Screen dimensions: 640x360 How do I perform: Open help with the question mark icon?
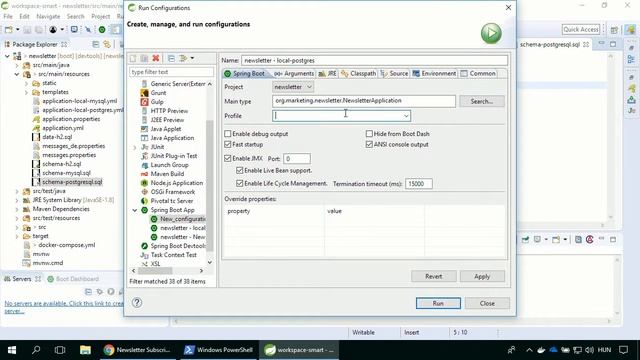(x=137, y=302)
